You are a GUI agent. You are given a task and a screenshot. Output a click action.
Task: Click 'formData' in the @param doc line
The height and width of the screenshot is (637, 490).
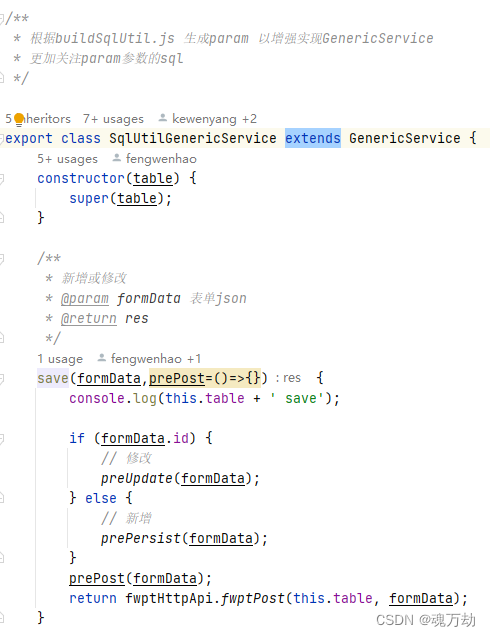[149, 298]
